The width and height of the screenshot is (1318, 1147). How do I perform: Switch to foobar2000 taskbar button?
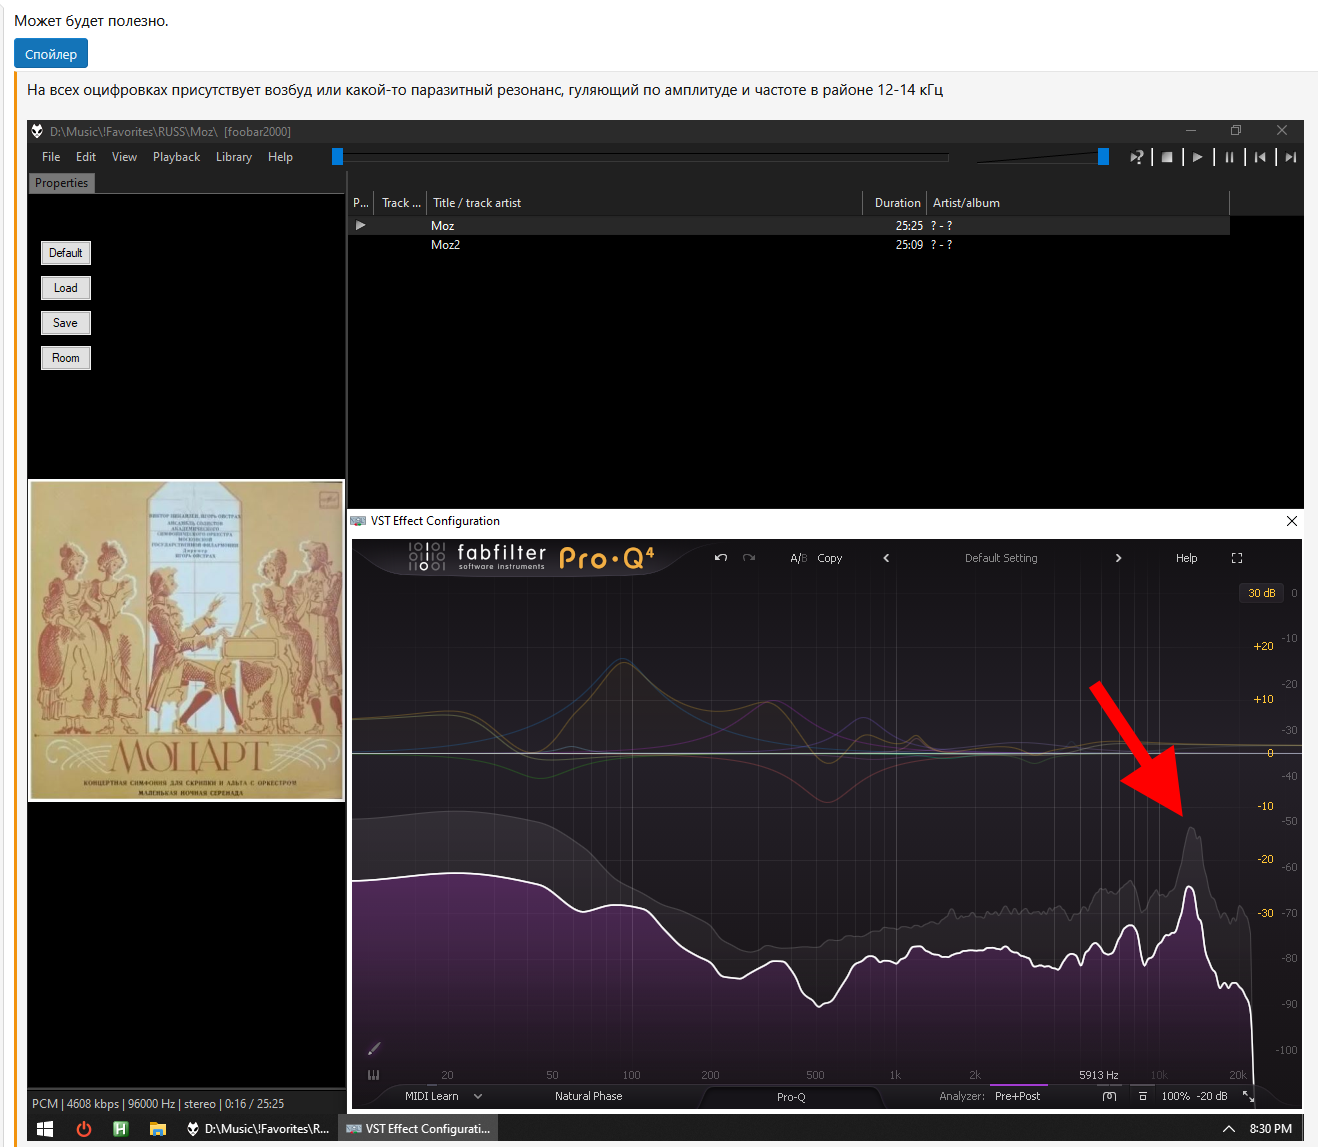tap(258, 1129)
